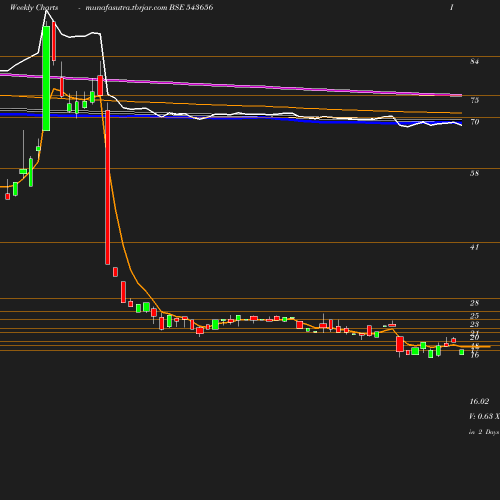
Task: Click the "munafasutra.tbrjar.com BSE 543656" label
Action: coord(149,7)
